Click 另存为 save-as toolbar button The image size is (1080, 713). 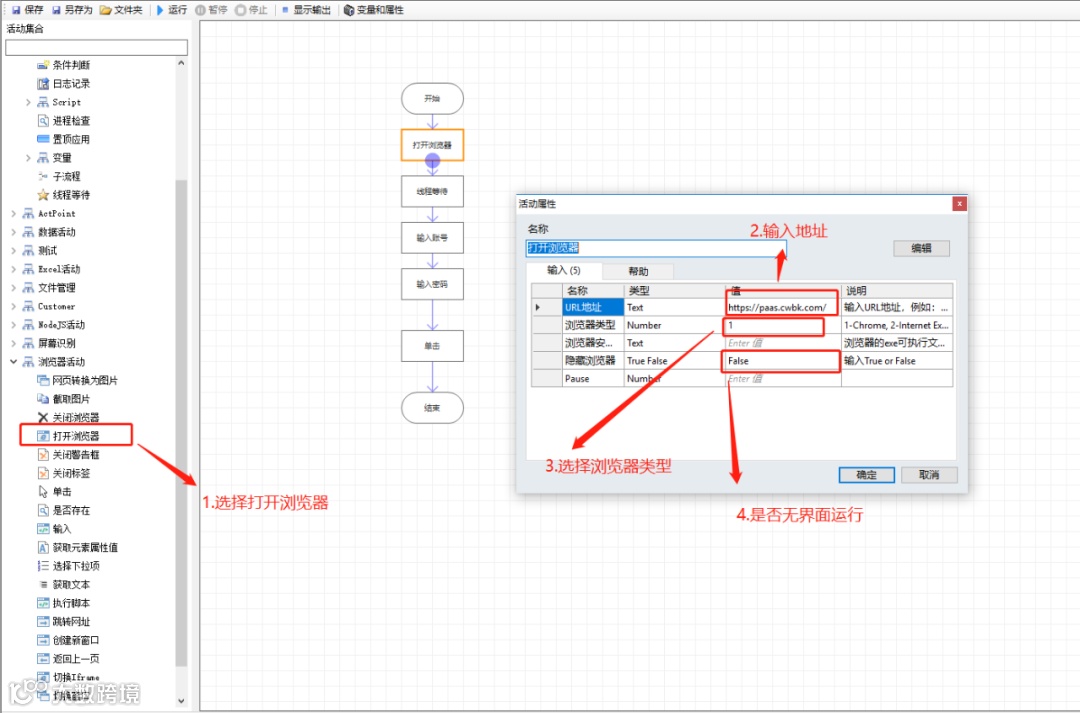click(72, 10)
